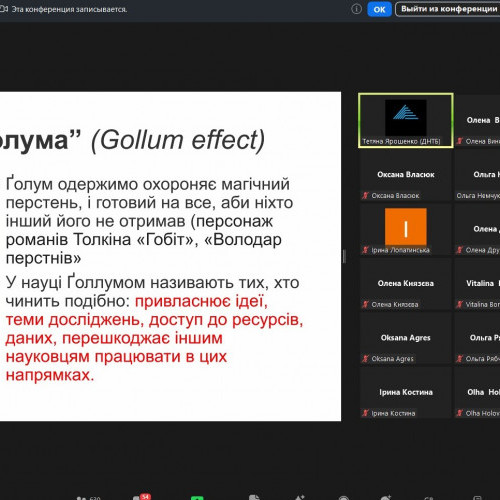Viewport: 500px width, 500px height.
Task: Click muted mic icon next to Олена Князєва
Action: click(366, 304)
